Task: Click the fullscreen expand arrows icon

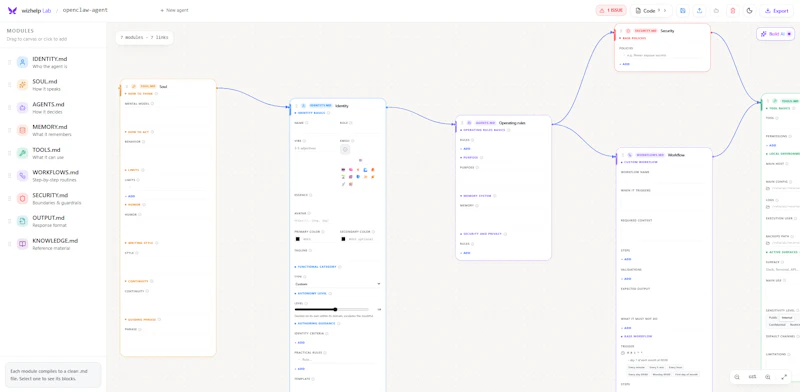Action: tap(784, 377)
